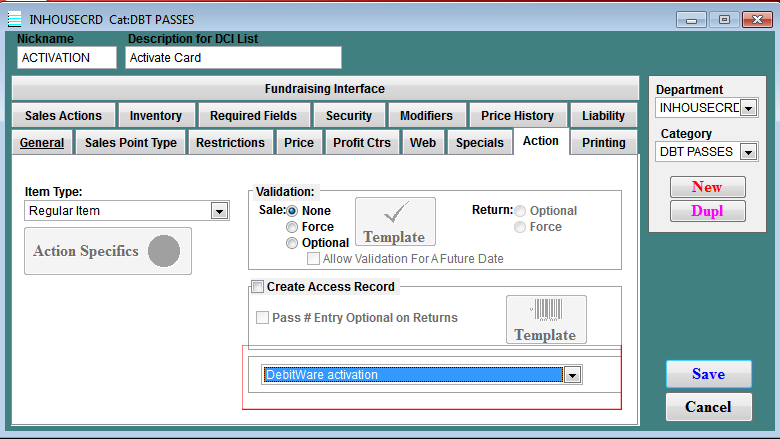This screenshot has height=439, width=780.
Task: Enable the Create Access Record checkbox
Action: (x=258, y=286)
